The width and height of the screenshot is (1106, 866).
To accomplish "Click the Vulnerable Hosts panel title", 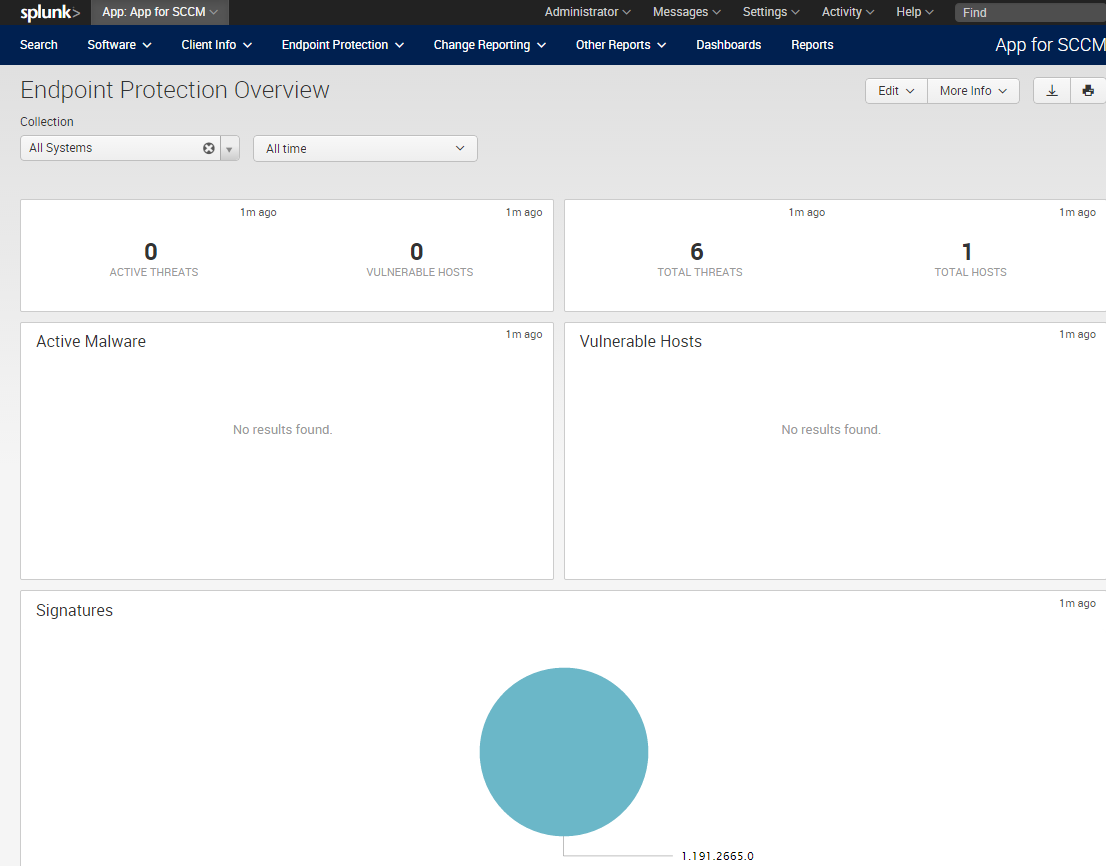I will coord(640,341).
